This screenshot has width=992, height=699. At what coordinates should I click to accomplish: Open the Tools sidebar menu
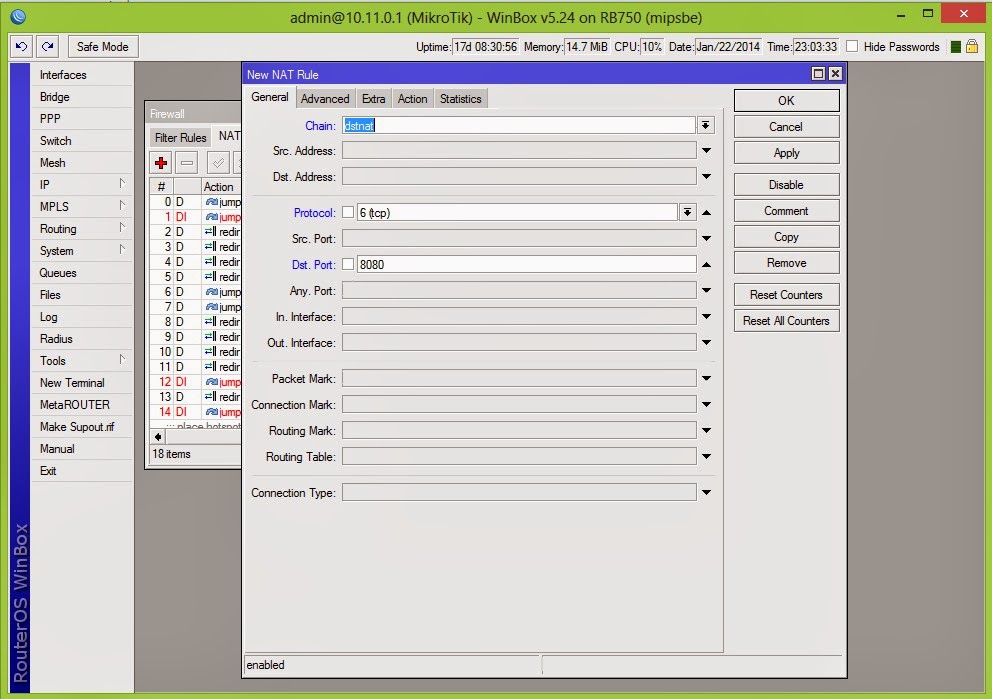click(x=82, y=361)
